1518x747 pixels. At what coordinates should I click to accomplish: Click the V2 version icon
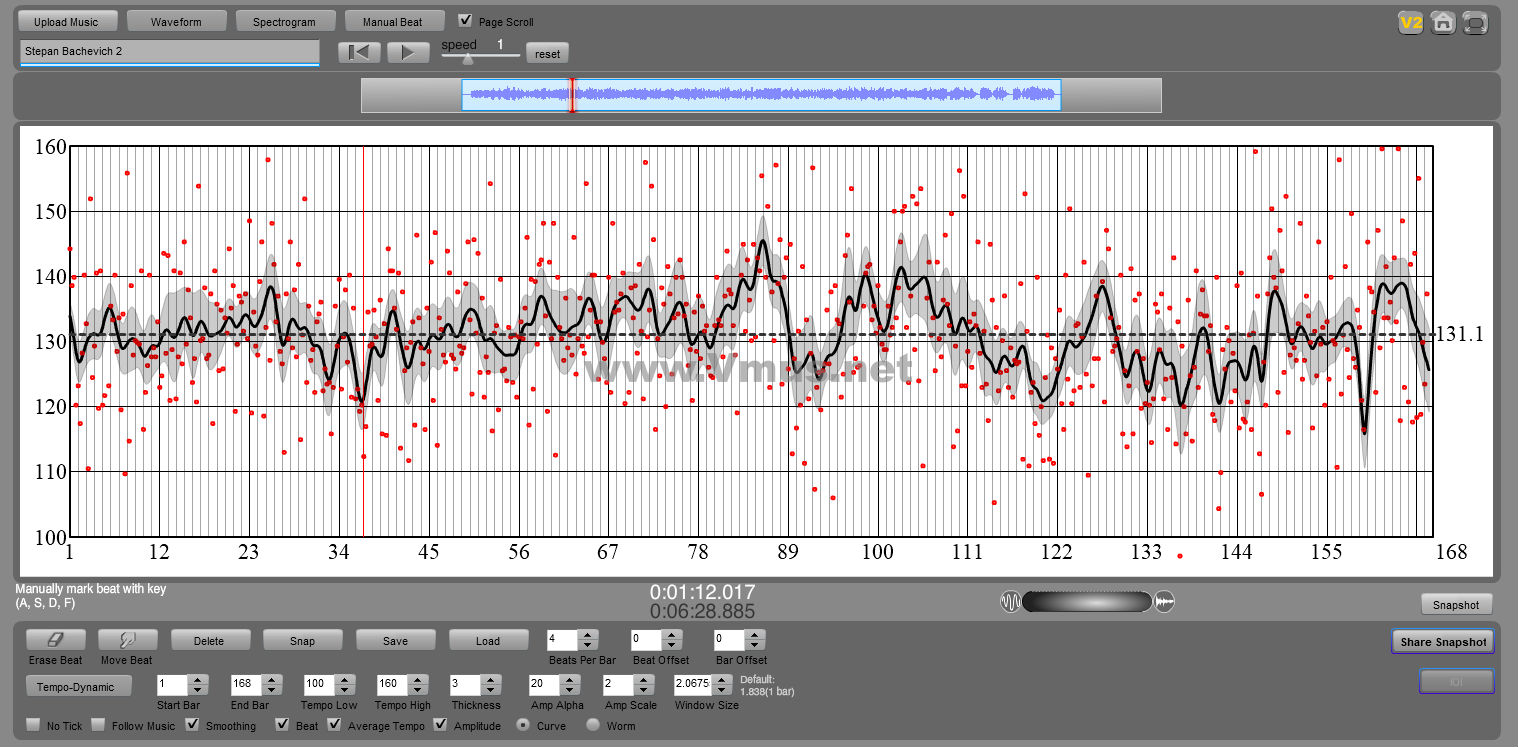point(1410,23)
